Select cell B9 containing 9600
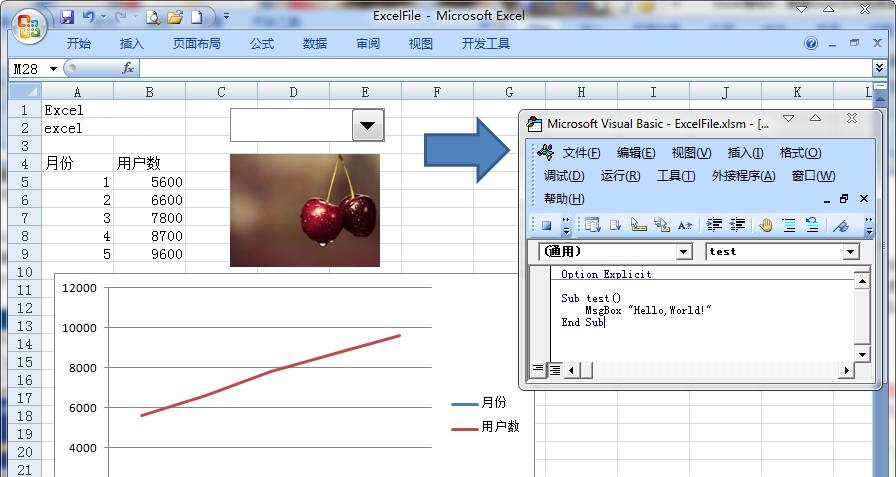Viewport: 896px width, 477px height. pos(149,254)
